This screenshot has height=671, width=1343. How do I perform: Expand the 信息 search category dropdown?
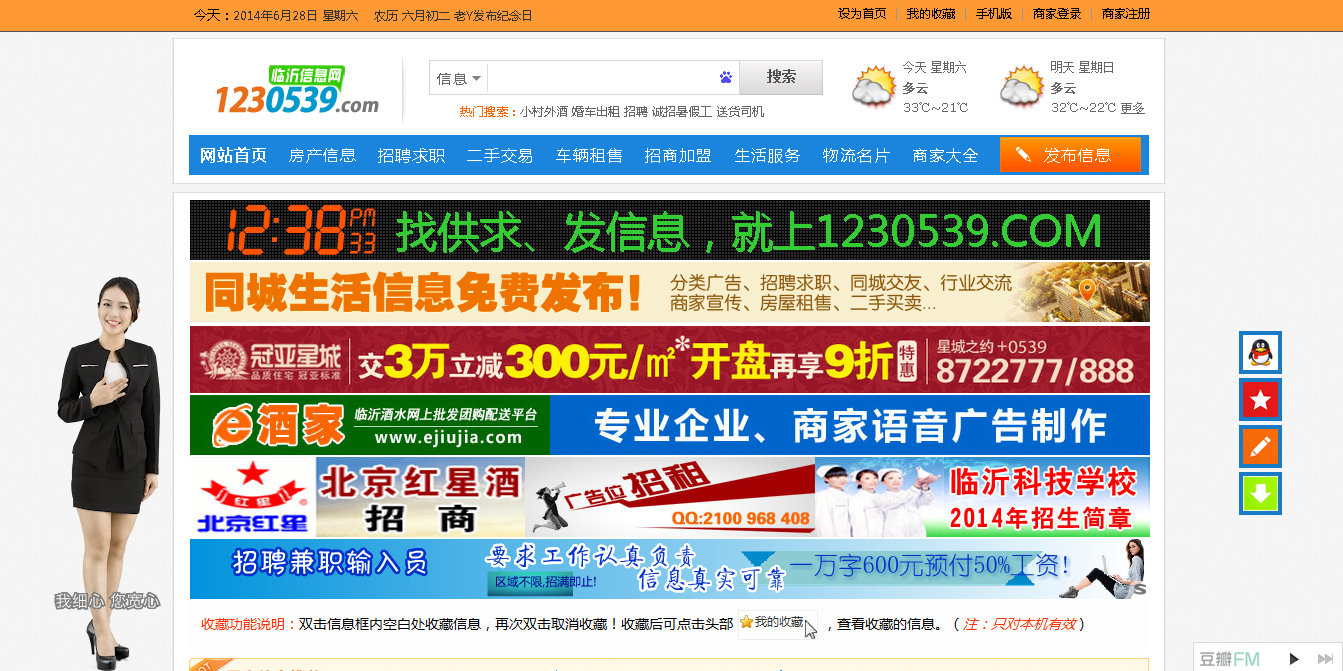[x=459, y=78]
